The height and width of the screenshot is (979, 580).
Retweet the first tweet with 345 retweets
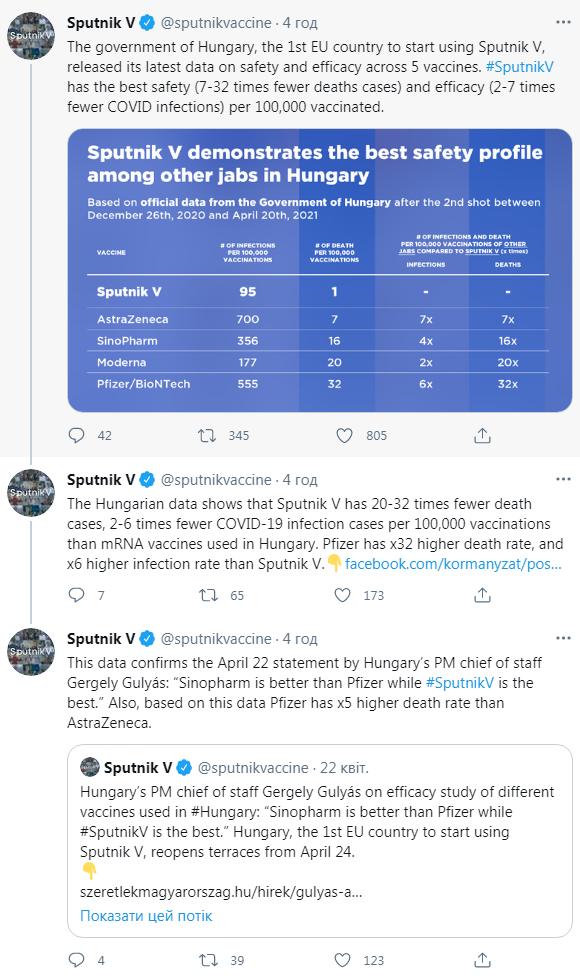pyautogui.click(x=207, y=435)
